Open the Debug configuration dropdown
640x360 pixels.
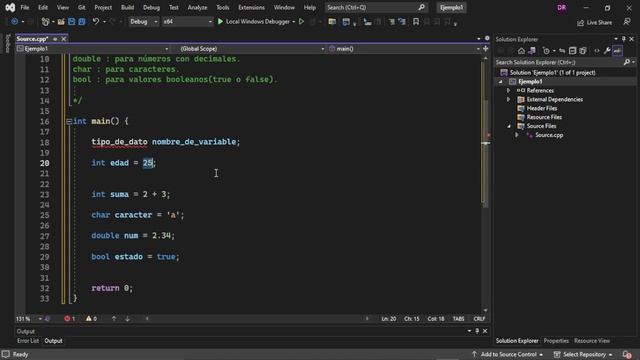[x=144, y=22]
